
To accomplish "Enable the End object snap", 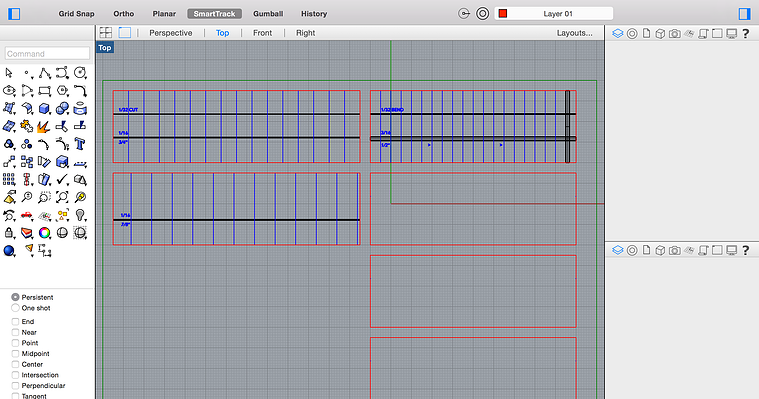I will pos(15,322).
